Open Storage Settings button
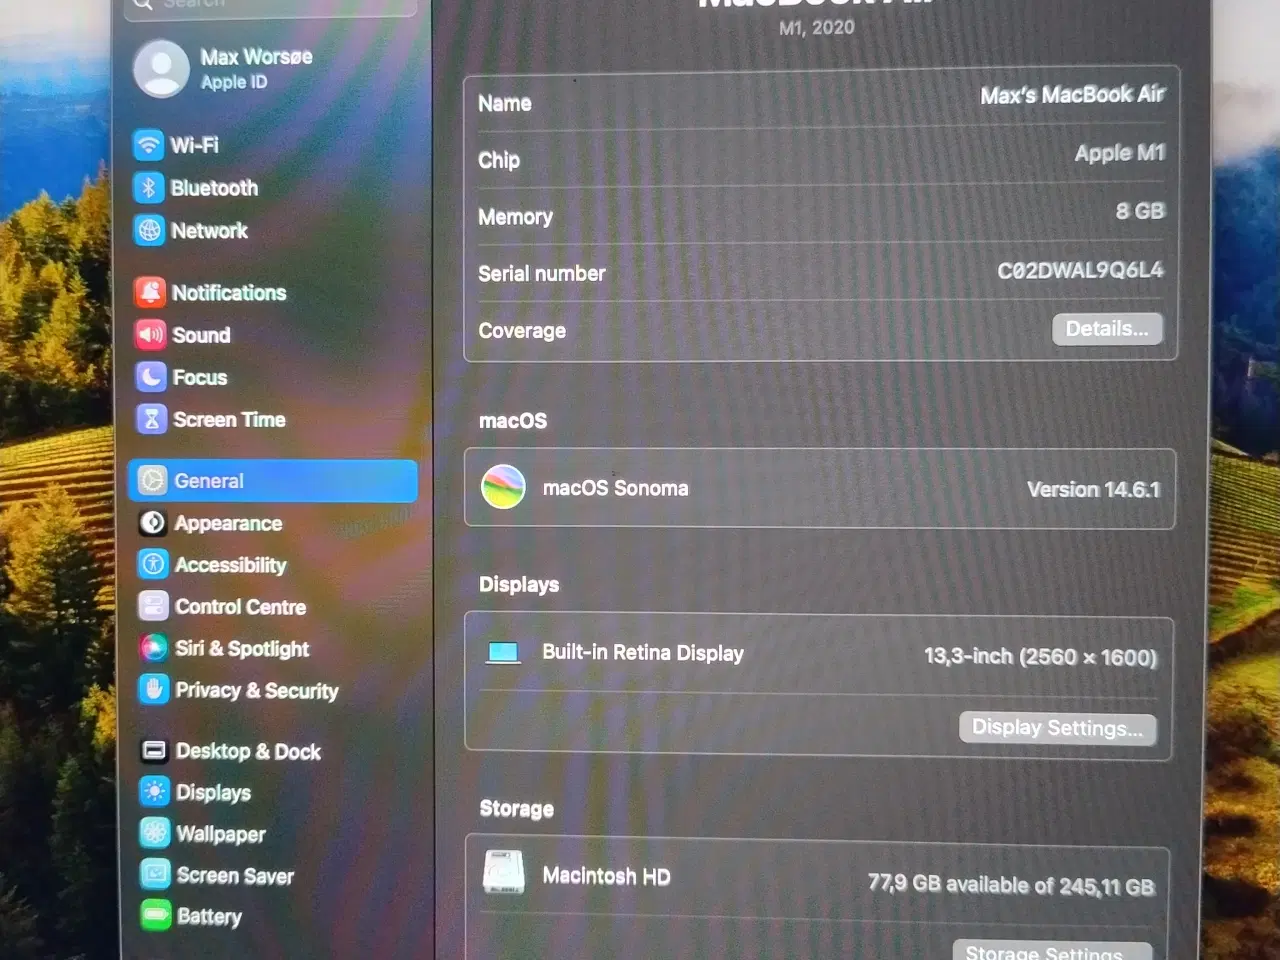 point(1050,951)
